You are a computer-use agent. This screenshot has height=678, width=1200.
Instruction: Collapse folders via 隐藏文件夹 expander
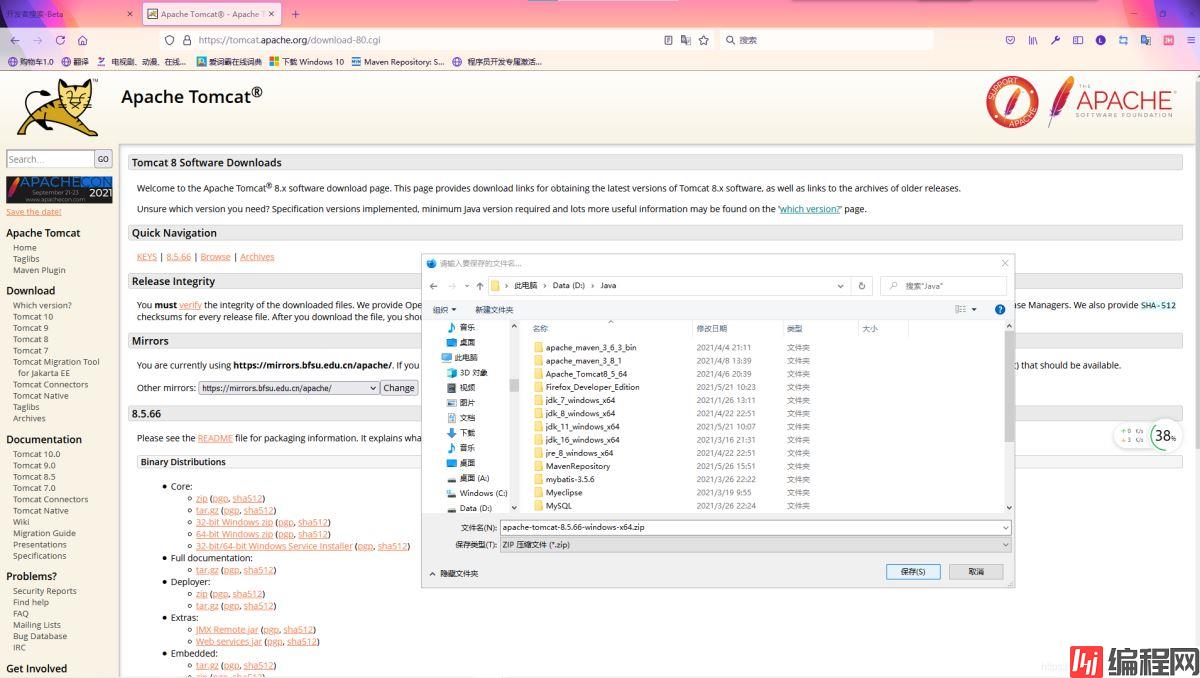(x=455, y=573)
